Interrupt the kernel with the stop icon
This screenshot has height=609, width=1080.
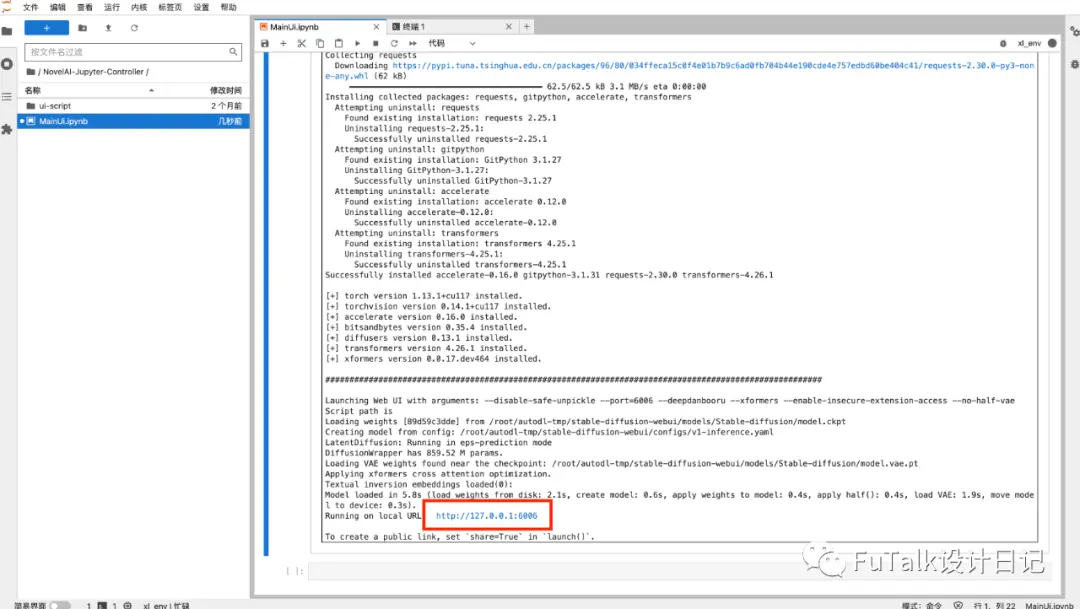(375, 43)
